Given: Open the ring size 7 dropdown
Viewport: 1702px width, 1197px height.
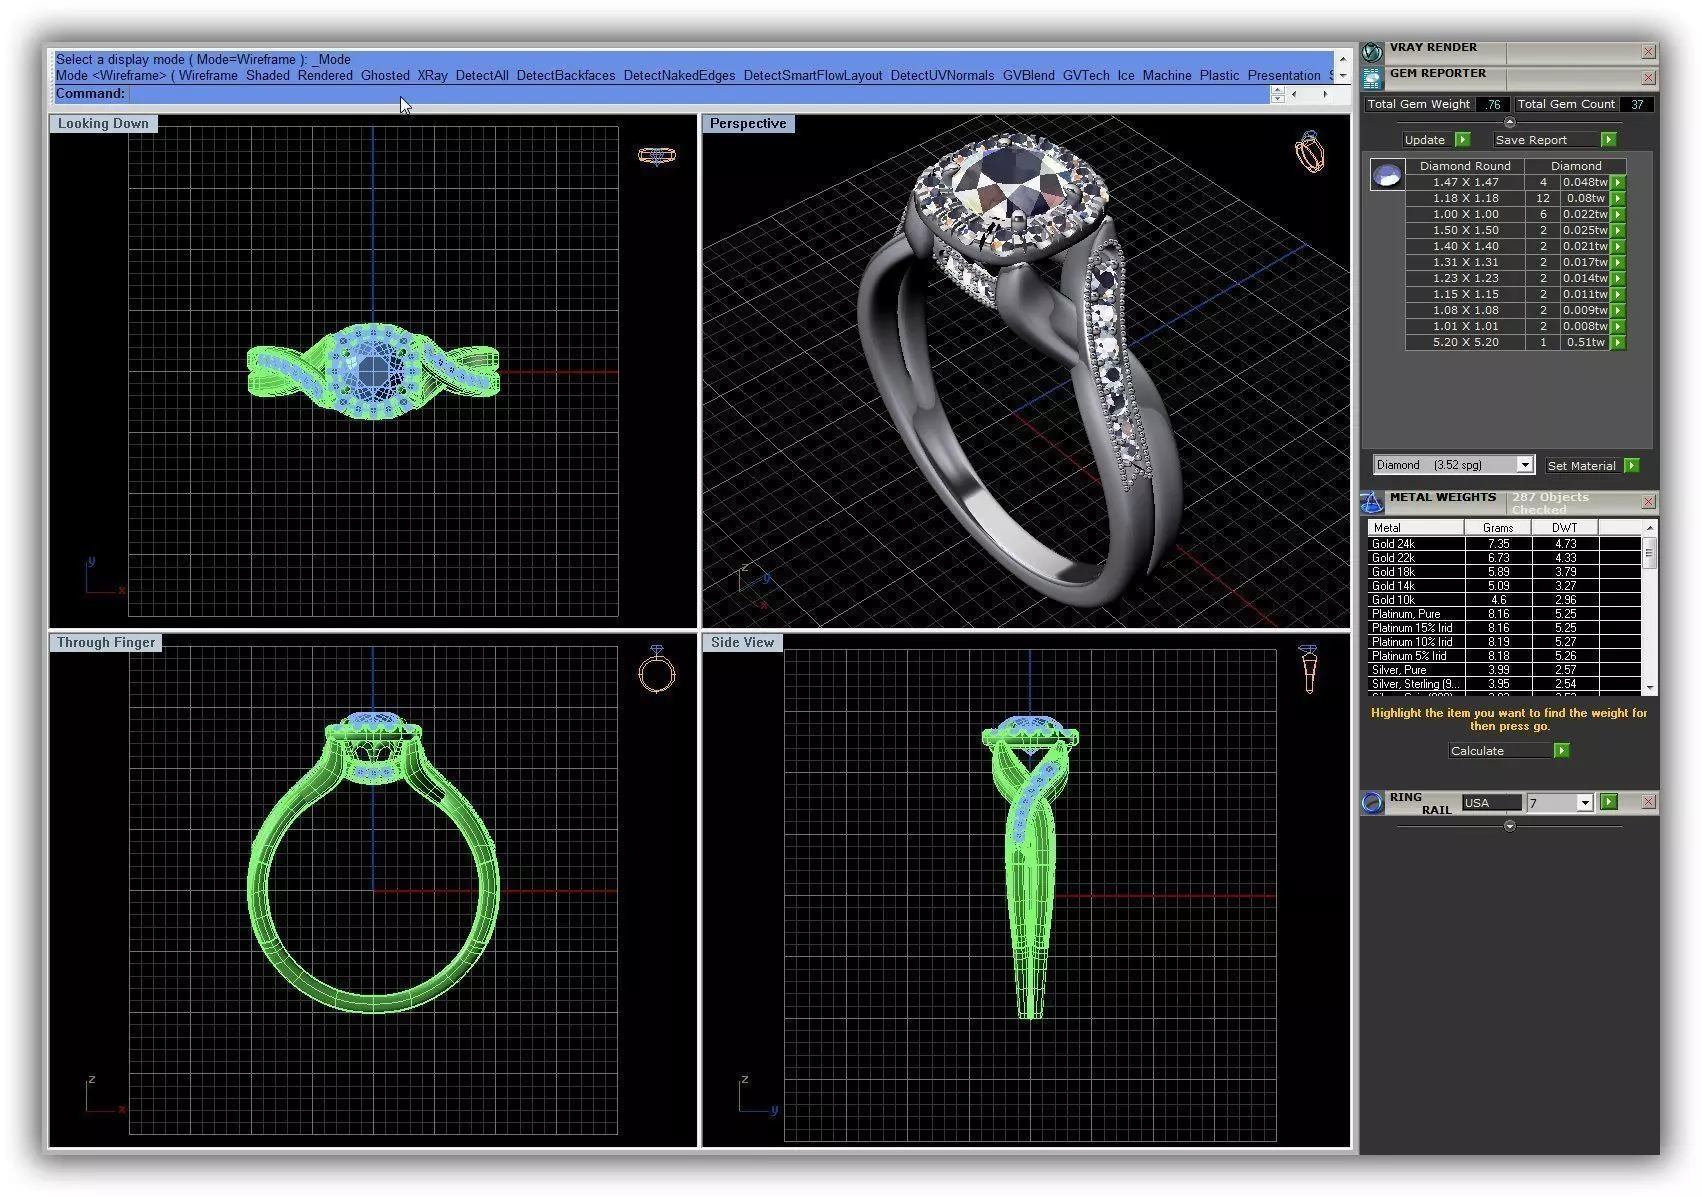Looking at the screenshot, I should [x=1584, y=803].
